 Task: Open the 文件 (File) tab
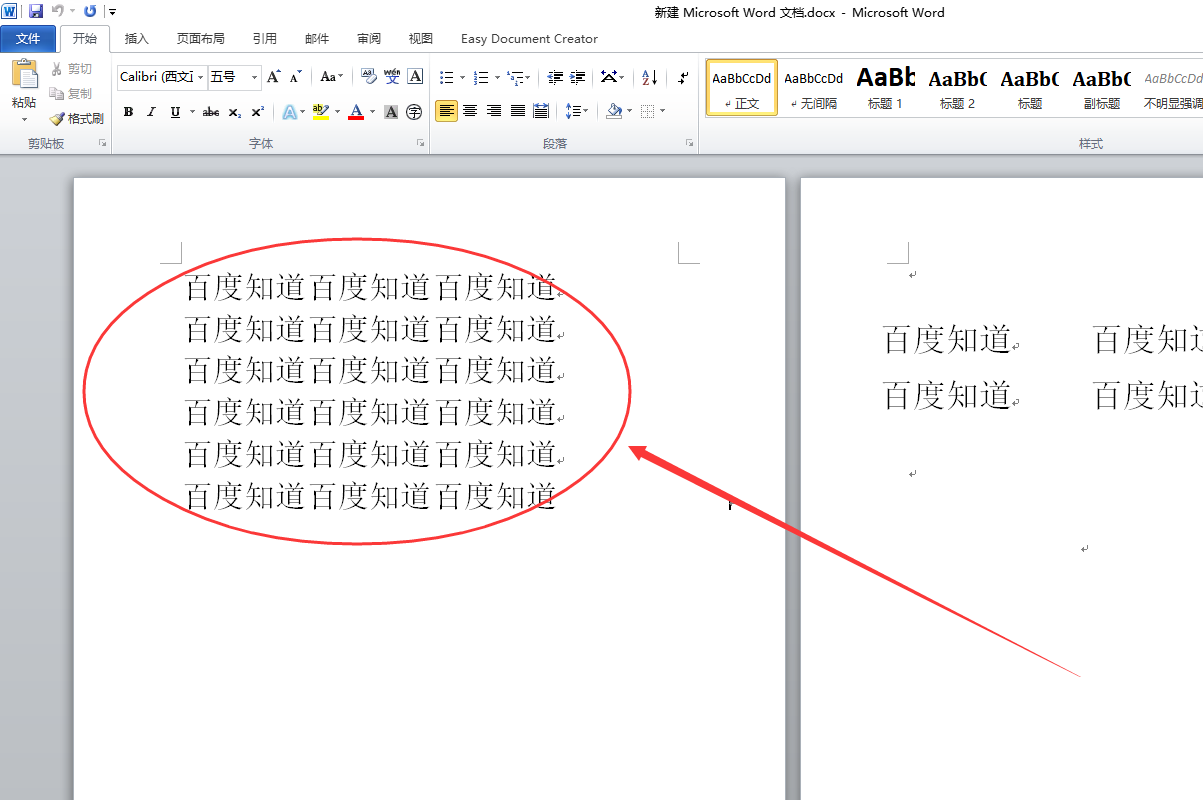pyautogui.click(x=28, y=39)
